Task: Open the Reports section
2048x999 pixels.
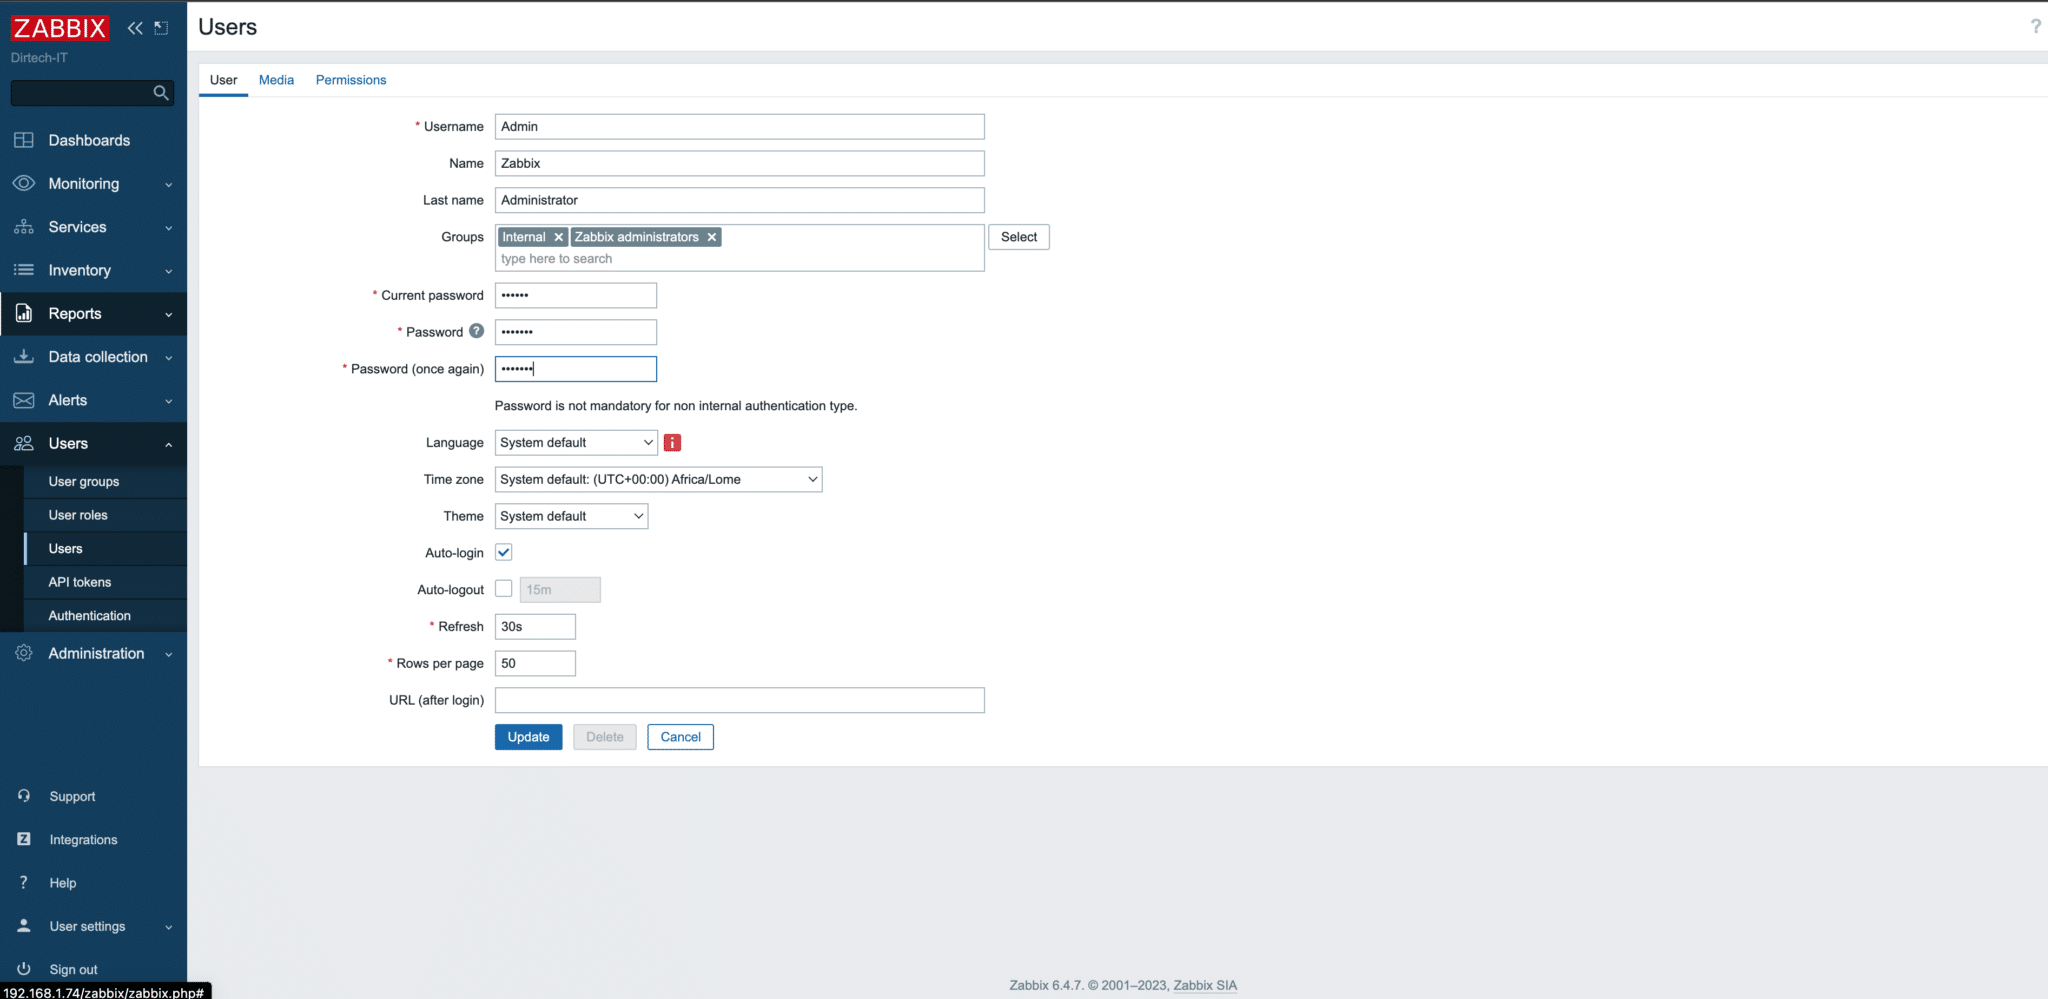Action: click(73, 313)
